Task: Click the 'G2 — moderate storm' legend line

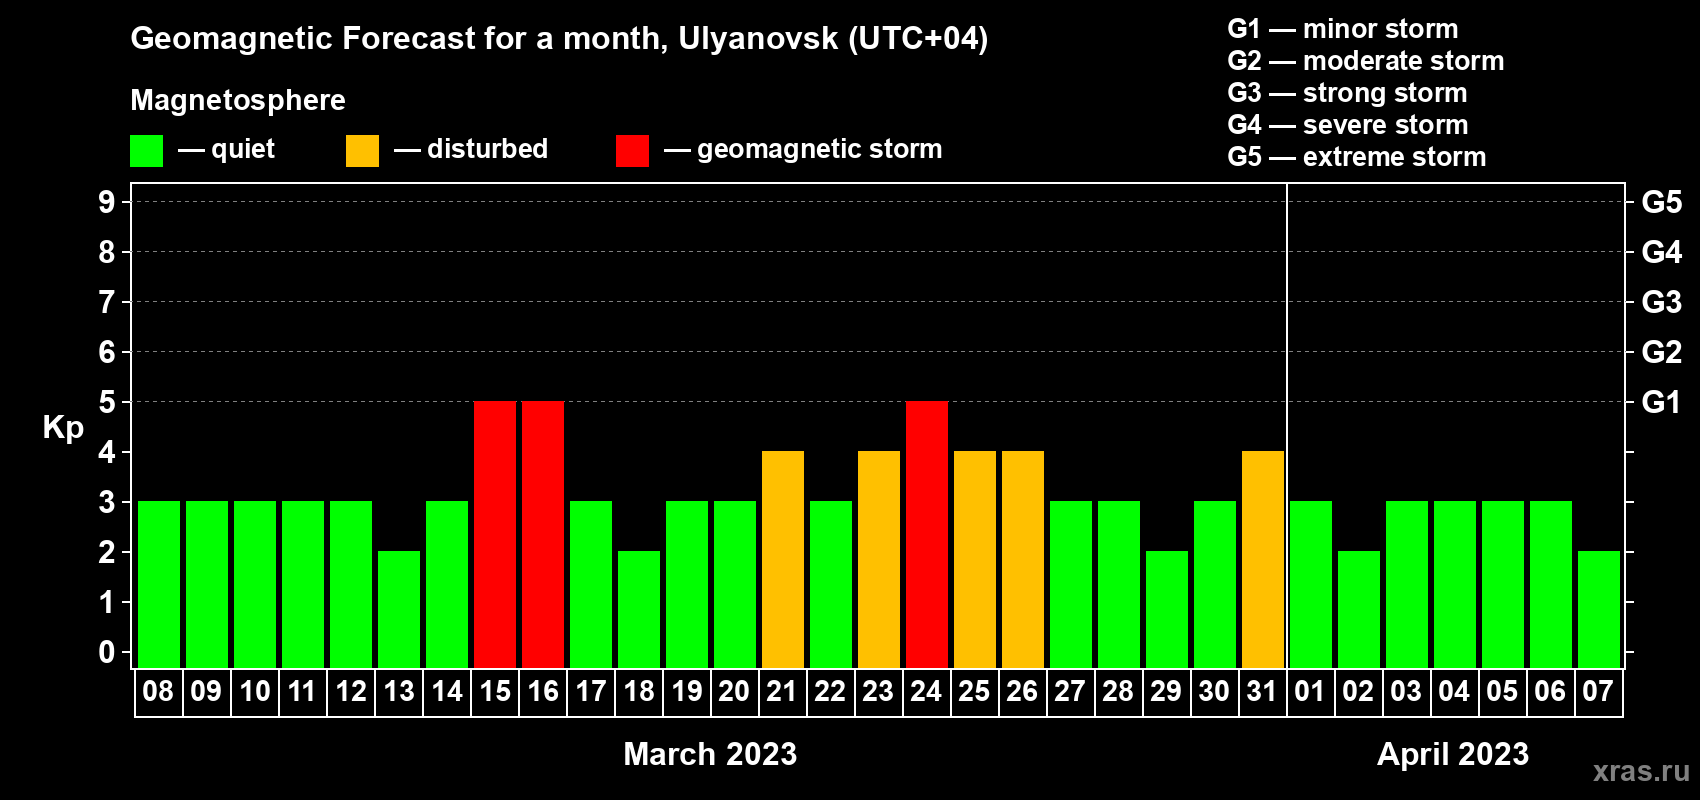Action: point(1366,61)
